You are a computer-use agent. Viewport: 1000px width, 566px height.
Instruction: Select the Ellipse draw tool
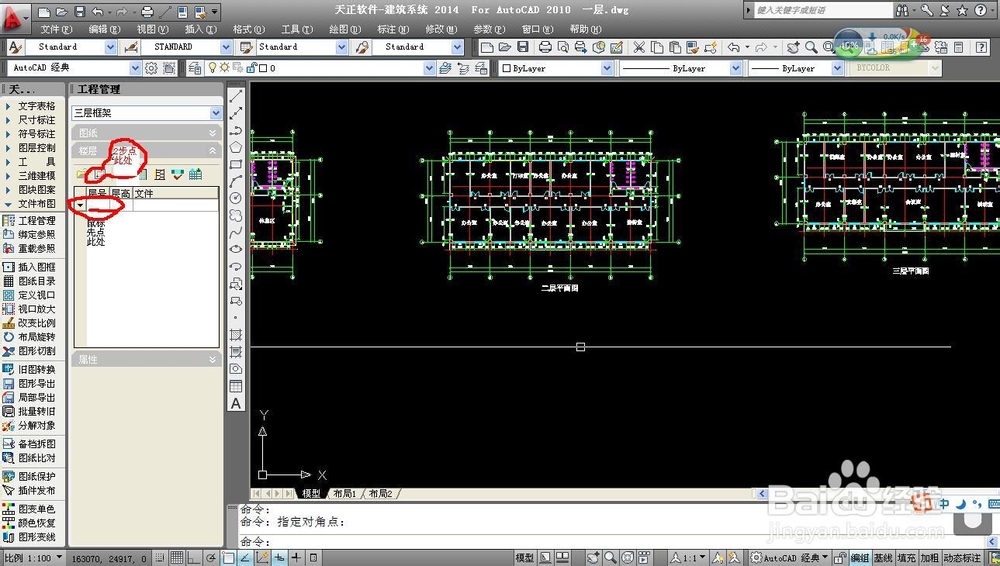click(235, 249)
